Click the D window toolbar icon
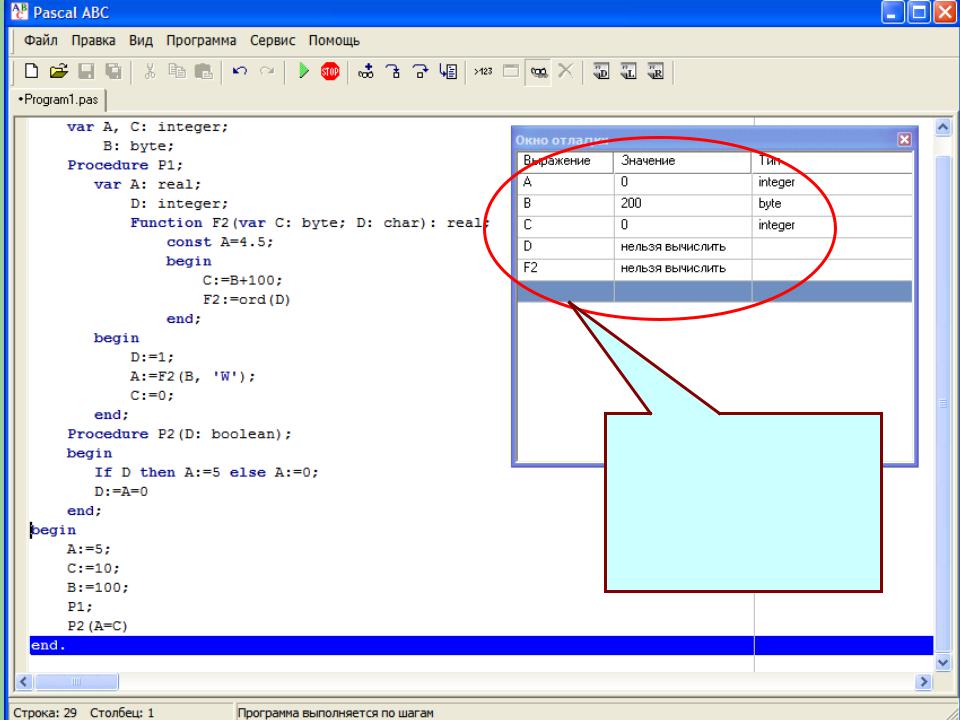 pyautogui.click(x=602, y=72)
